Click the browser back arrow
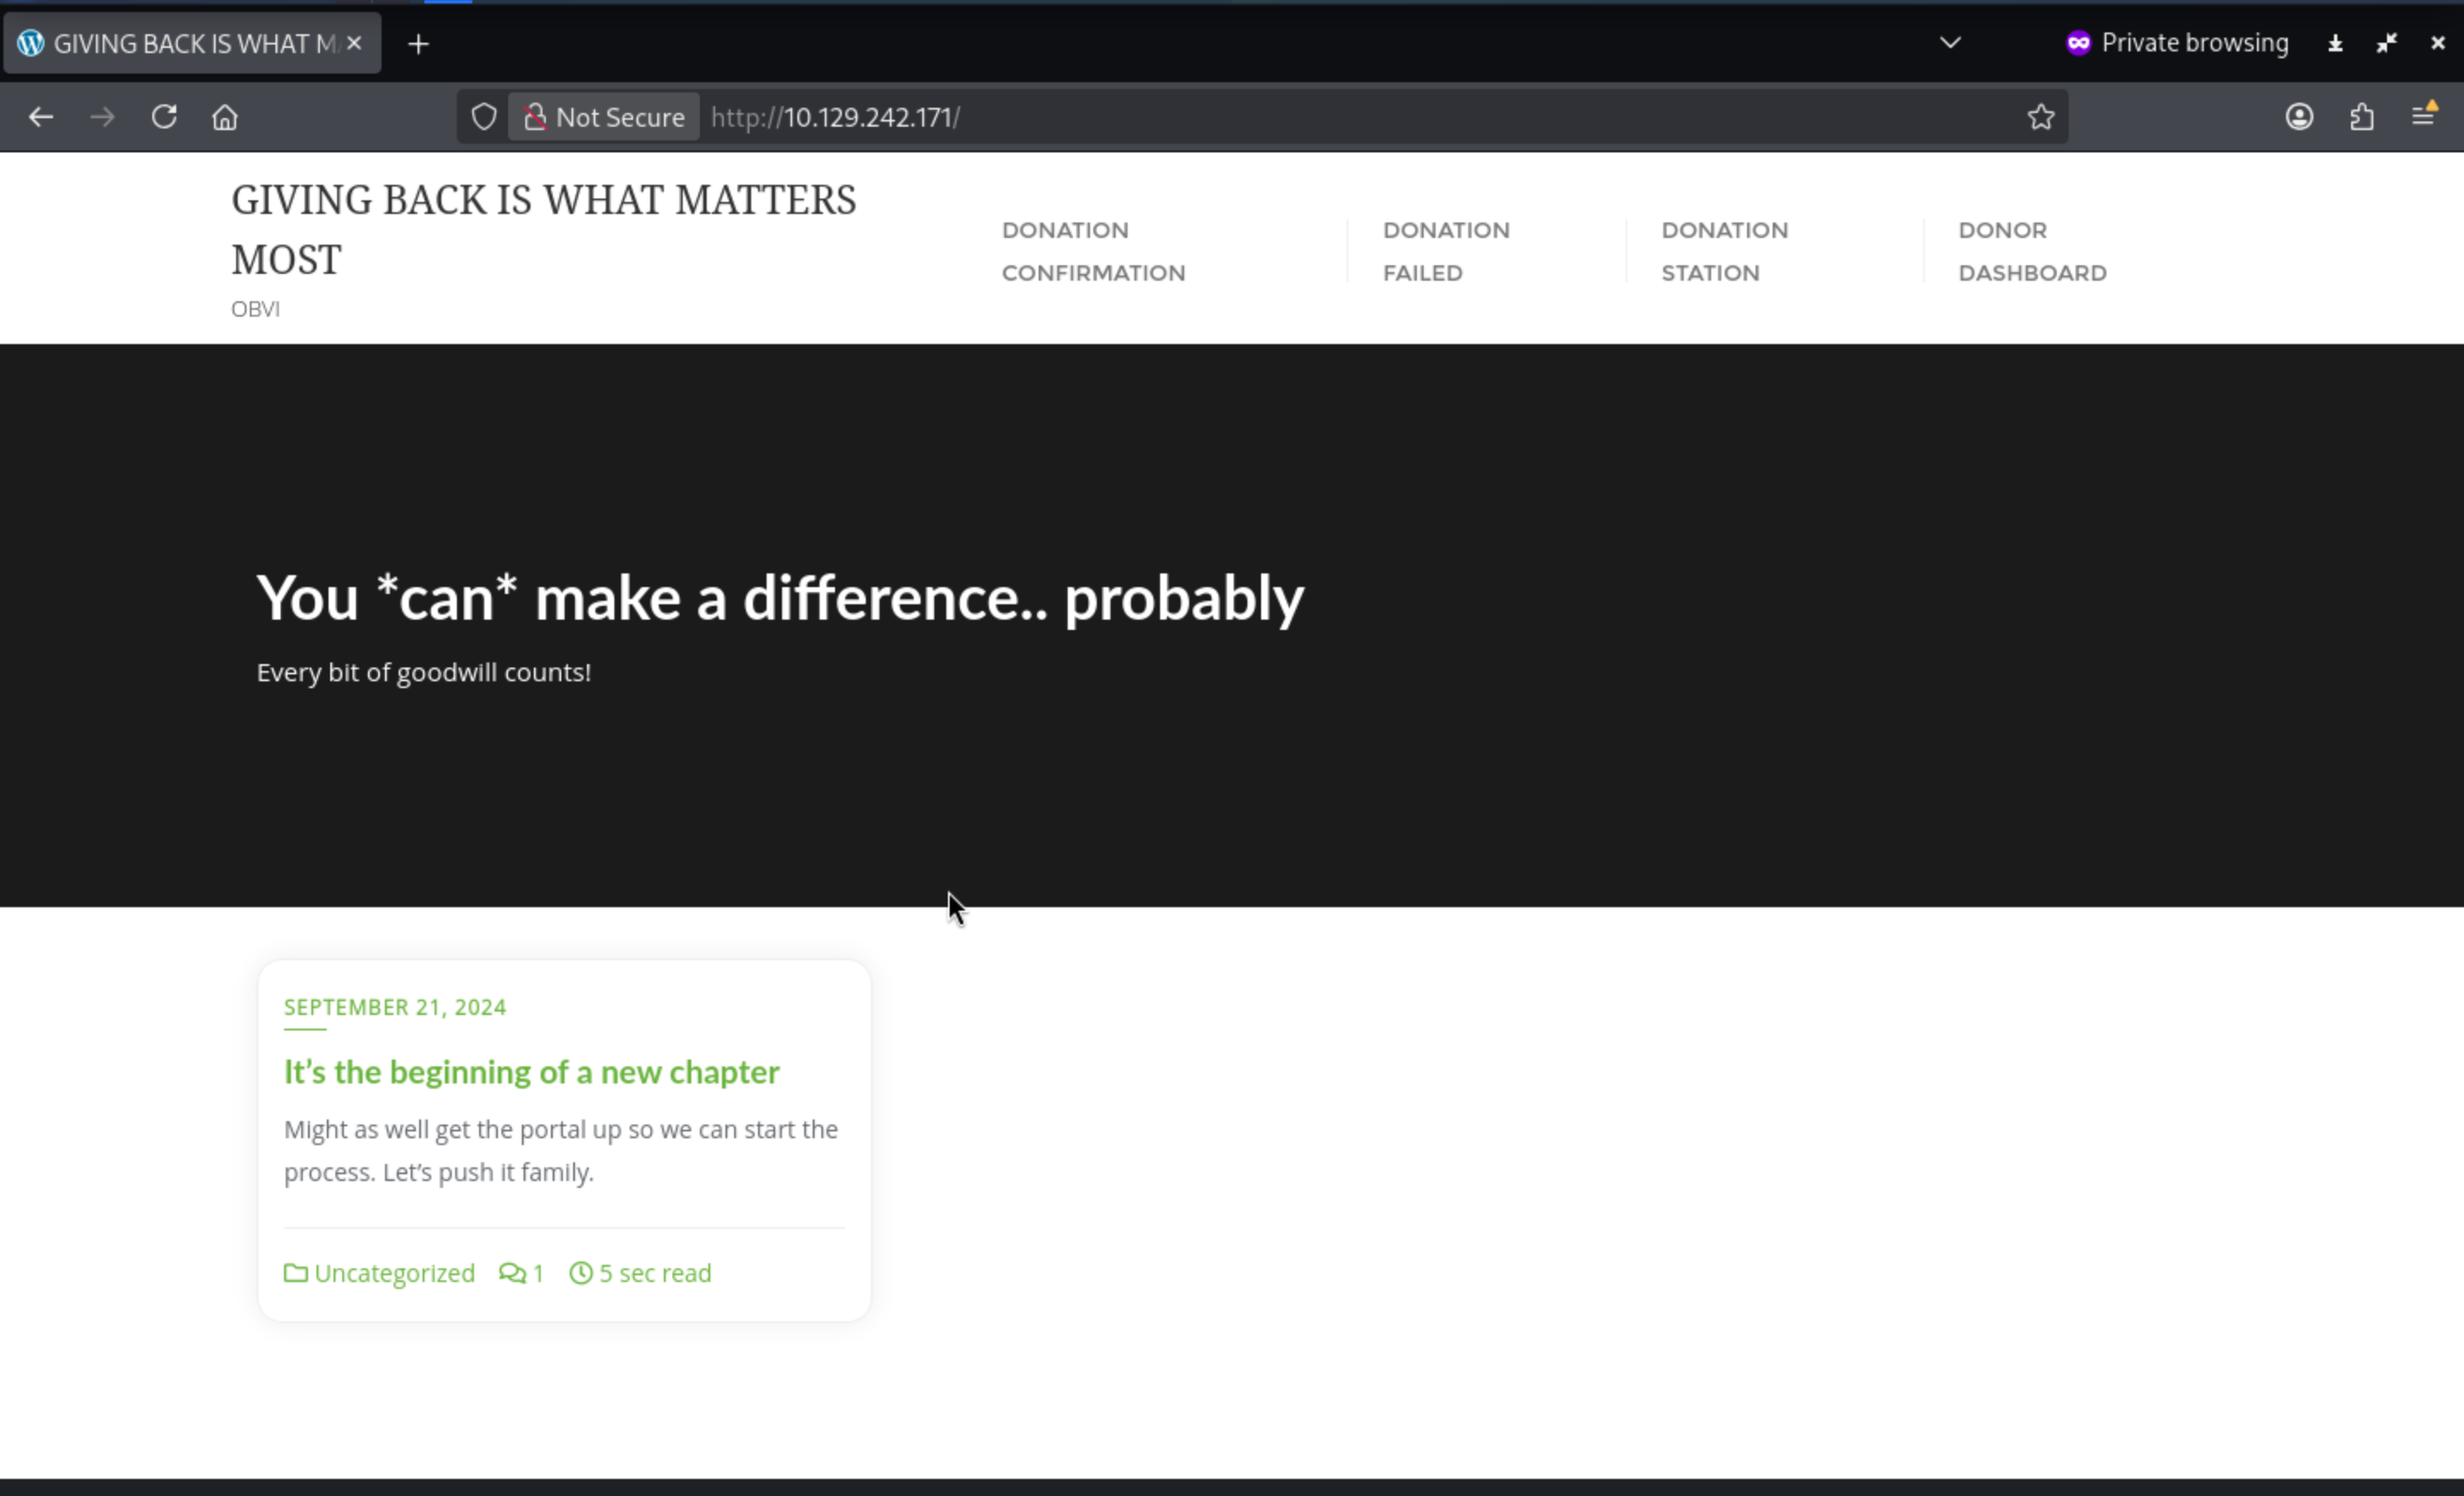The width and height of the screenshot is (2464, 1496). pyautogui.click(x=41, y=117)
